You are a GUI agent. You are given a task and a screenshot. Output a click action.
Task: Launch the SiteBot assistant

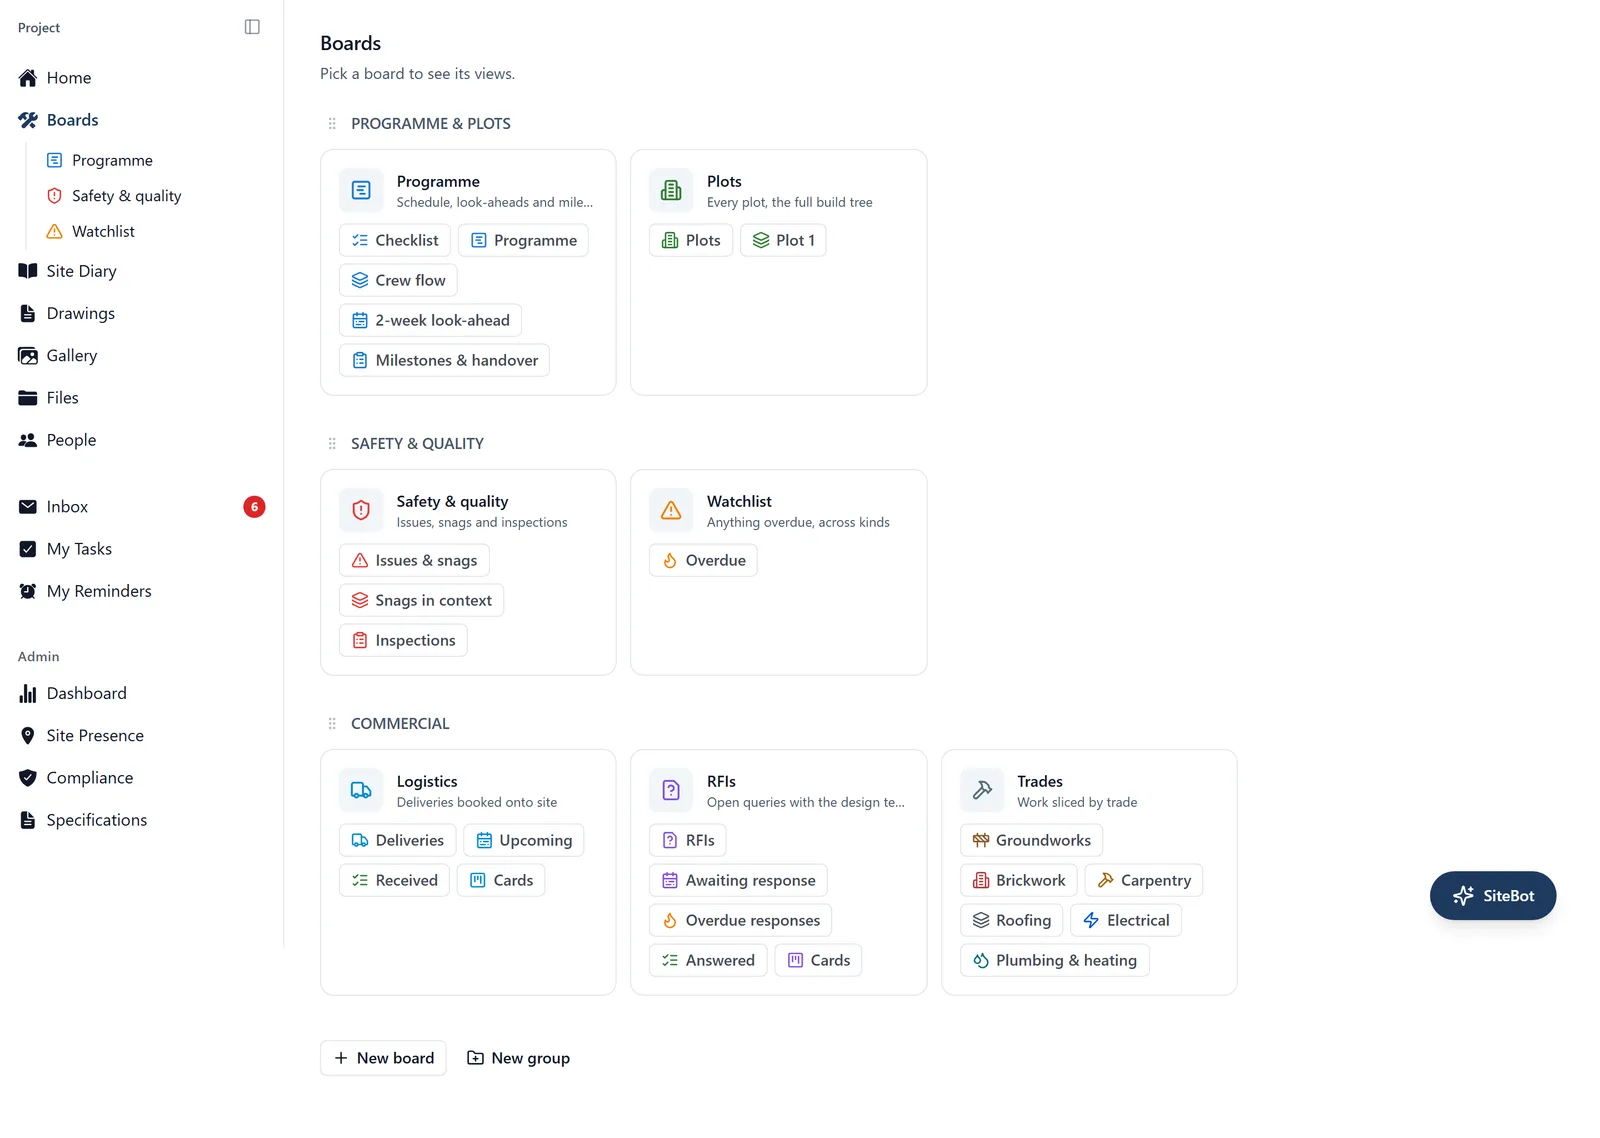pos(1493,896)
